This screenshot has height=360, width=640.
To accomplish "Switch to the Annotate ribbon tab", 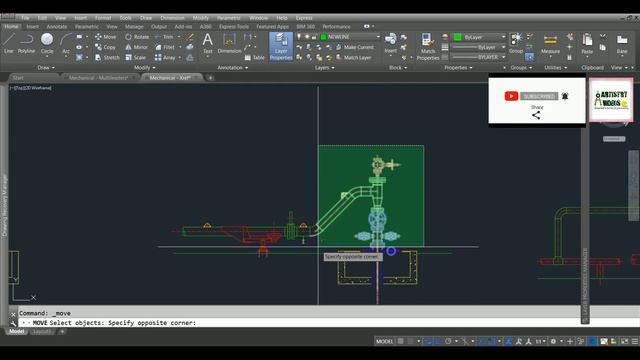I will click(x=57, y=27).
